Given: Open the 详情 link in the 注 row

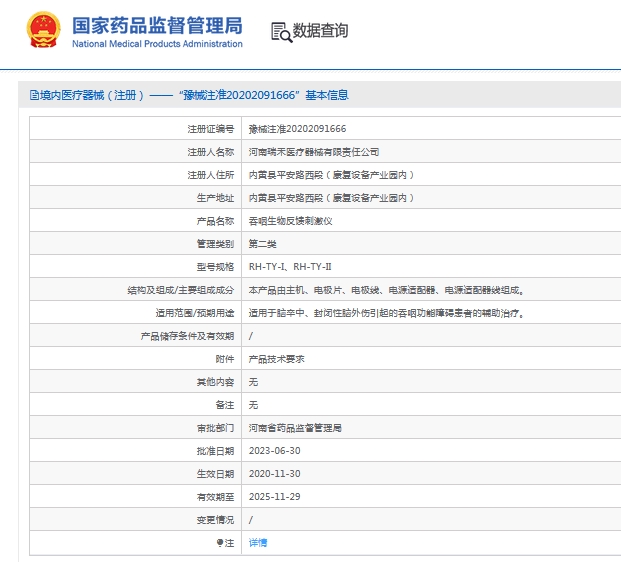Looking at the screenshot, I should 258,543.
